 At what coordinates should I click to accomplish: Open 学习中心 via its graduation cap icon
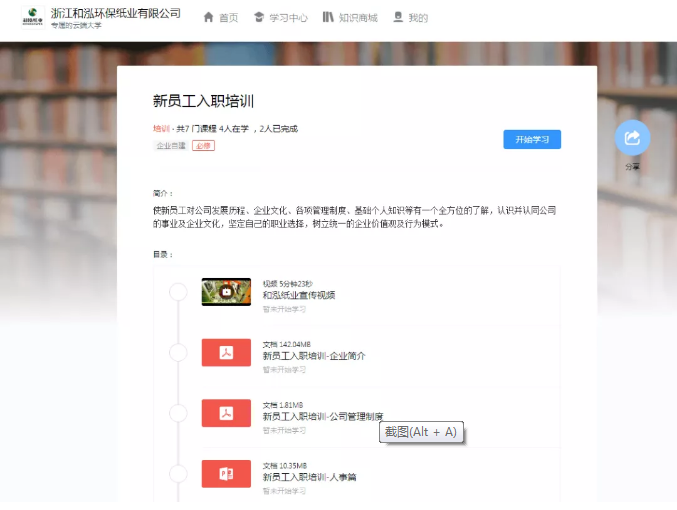pos(260,17)
